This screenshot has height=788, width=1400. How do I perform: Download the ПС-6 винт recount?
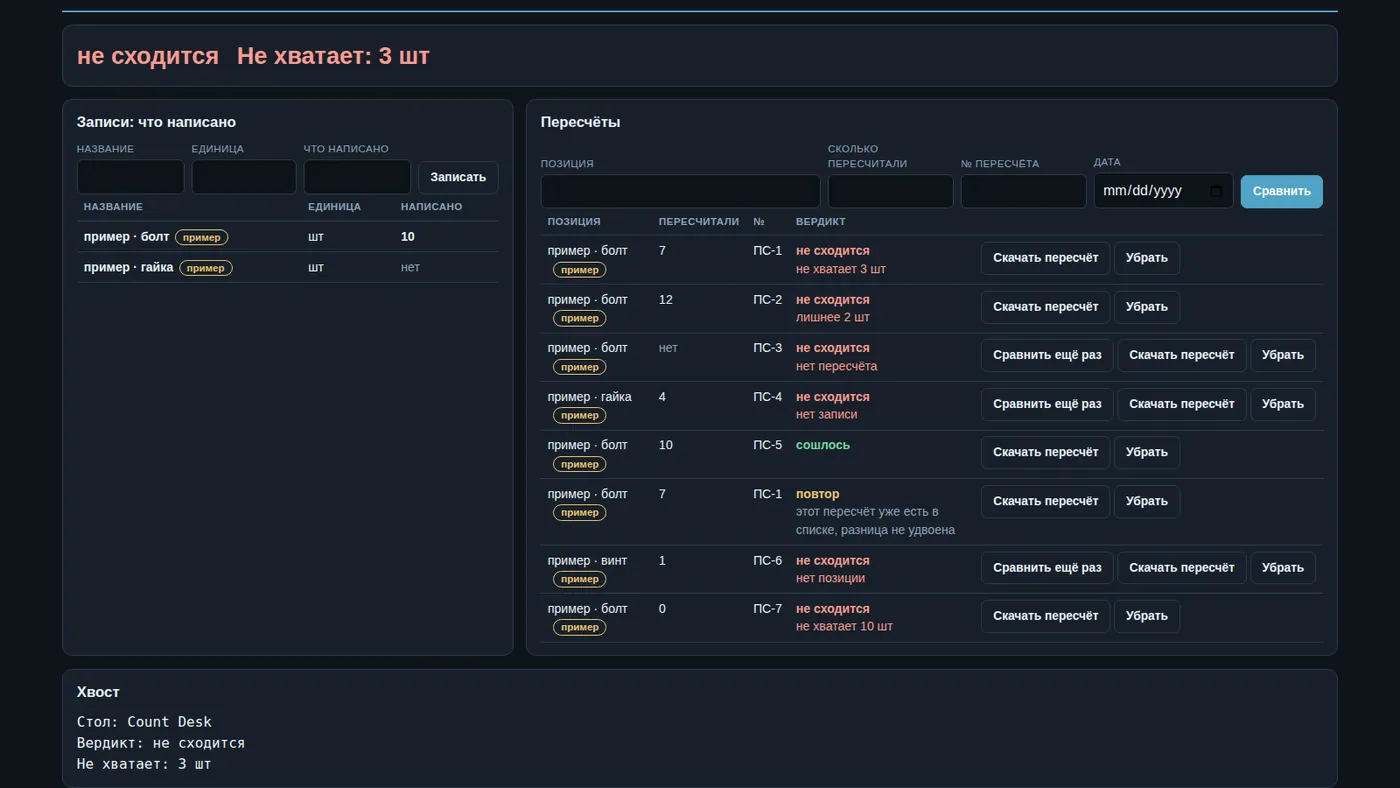(1181, 568)
